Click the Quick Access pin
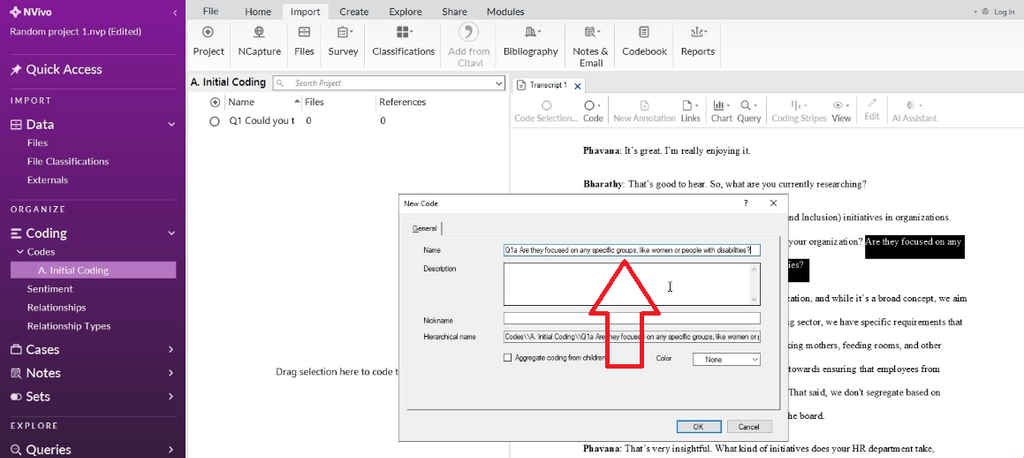1024x458 pixels. pyautogui.click(x=16, y=70)
